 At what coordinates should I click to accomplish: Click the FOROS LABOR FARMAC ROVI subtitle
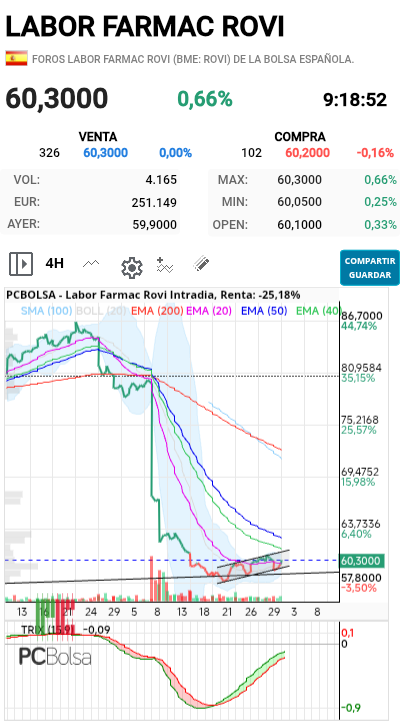click(193, 59)
